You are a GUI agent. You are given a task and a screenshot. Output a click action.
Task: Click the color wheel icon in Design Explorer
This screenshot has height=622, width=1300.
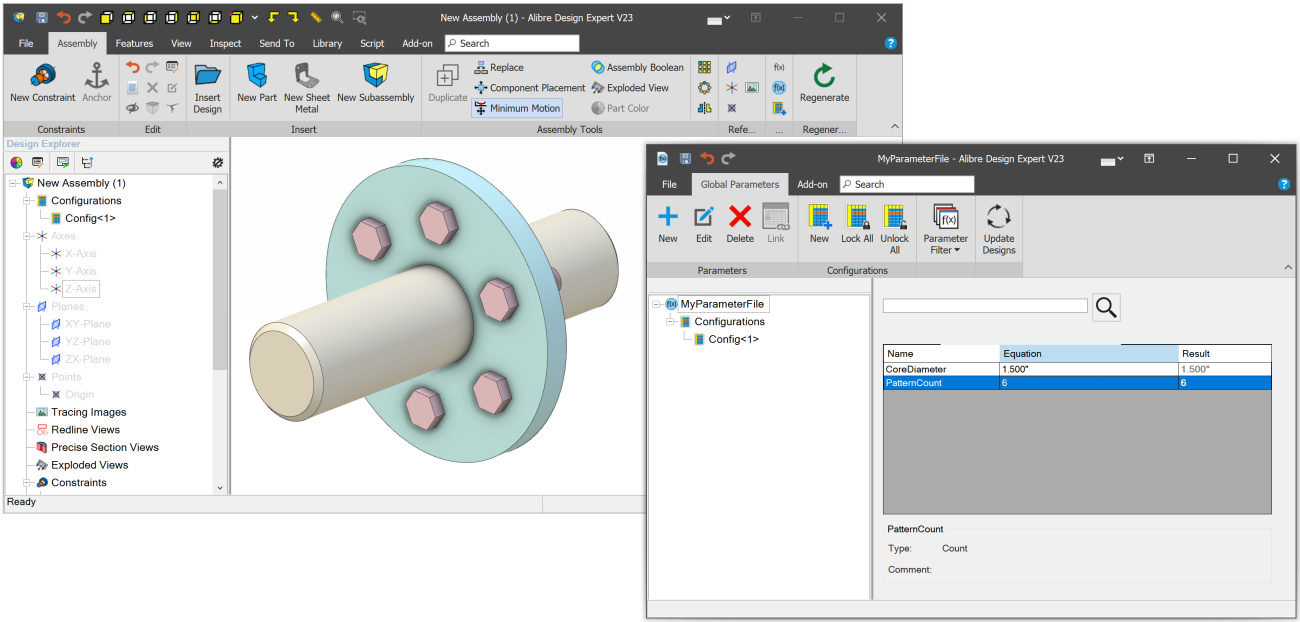[x=16, y=162]
